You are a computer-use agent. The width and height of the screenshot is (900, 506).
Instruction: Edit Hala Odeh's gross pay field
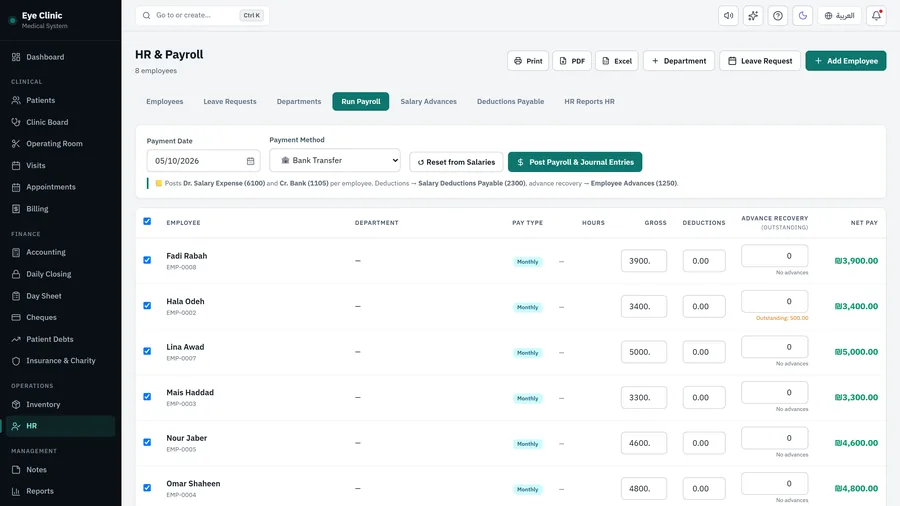pos(643,306)
